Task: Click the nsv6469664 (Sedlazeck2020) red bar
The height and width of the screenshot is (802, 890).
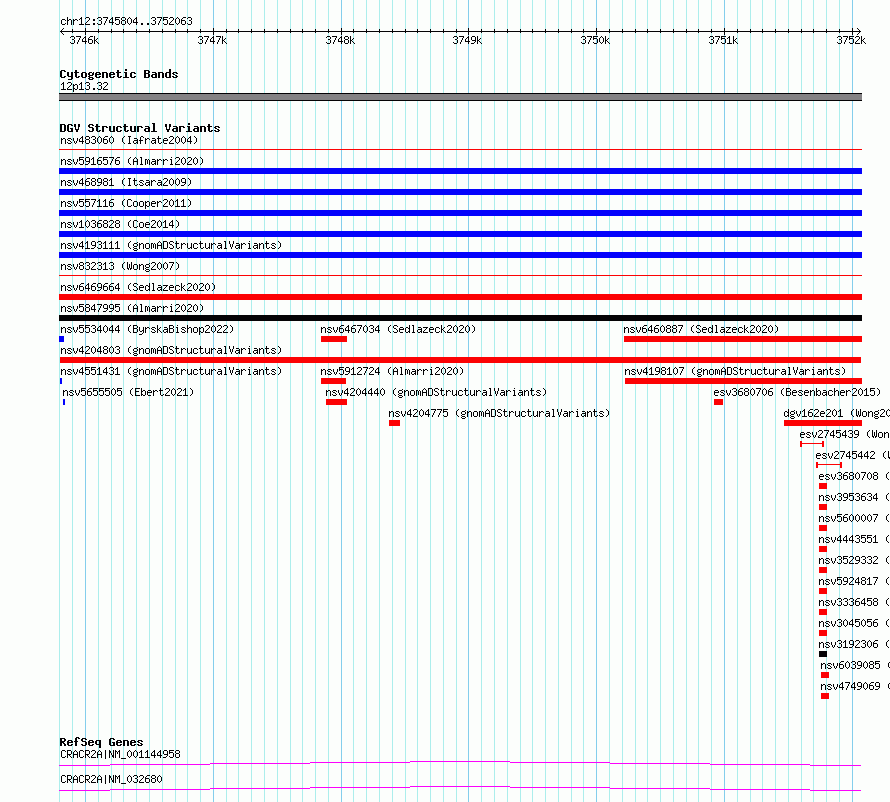Action: (460, 297)
